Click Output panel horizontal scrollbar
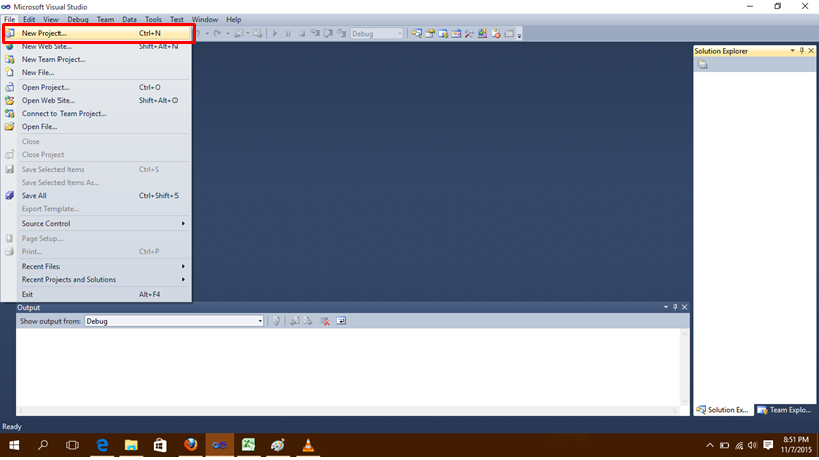This screenshot has height=460, width=819. 348,411
